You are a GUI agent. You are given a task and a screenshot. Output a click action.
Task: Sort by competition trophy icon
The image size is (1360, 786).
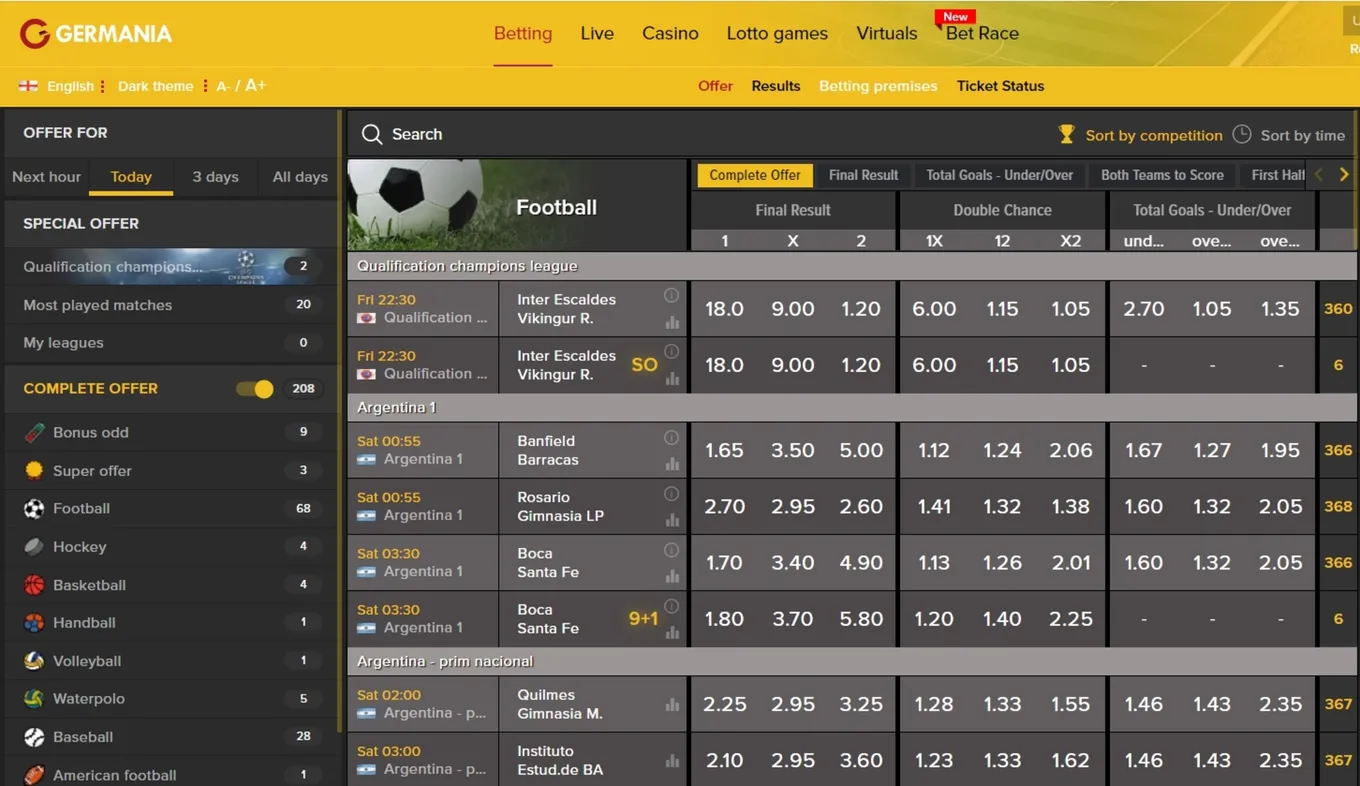pyautogui.click(x=1067, y=134)
